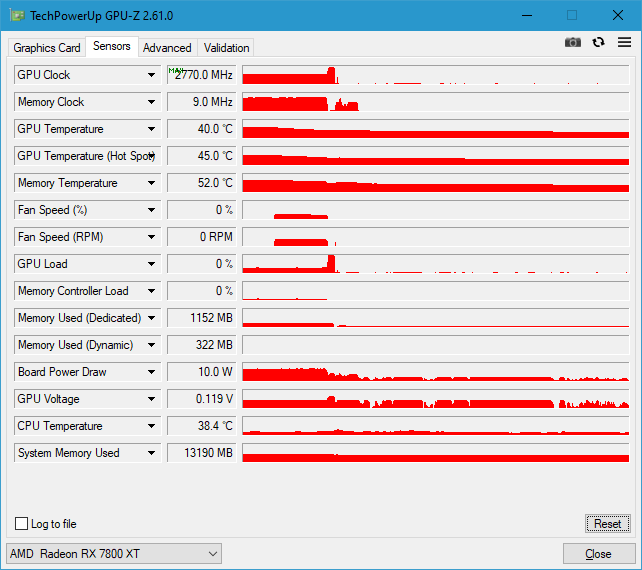
Task: Click the GPU Temperature history graph
Action: [436, 129]
